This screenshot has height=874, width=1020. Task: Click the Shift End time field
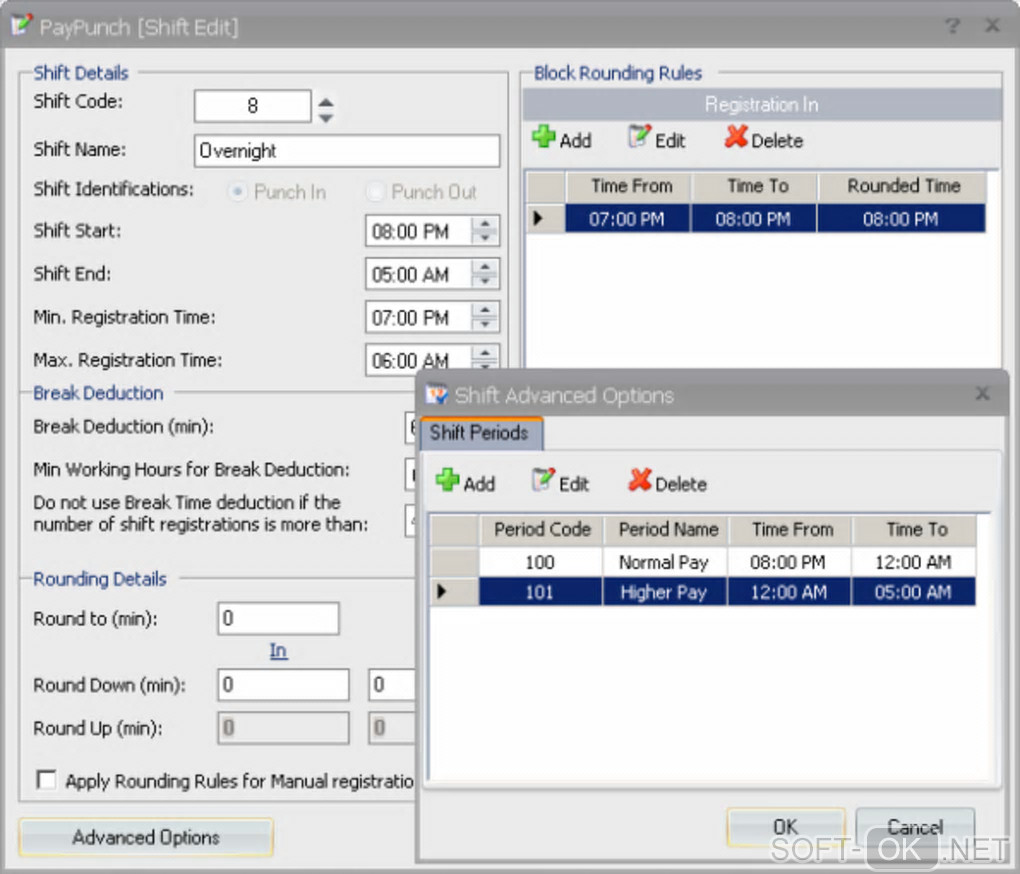[x=420, y=274]
